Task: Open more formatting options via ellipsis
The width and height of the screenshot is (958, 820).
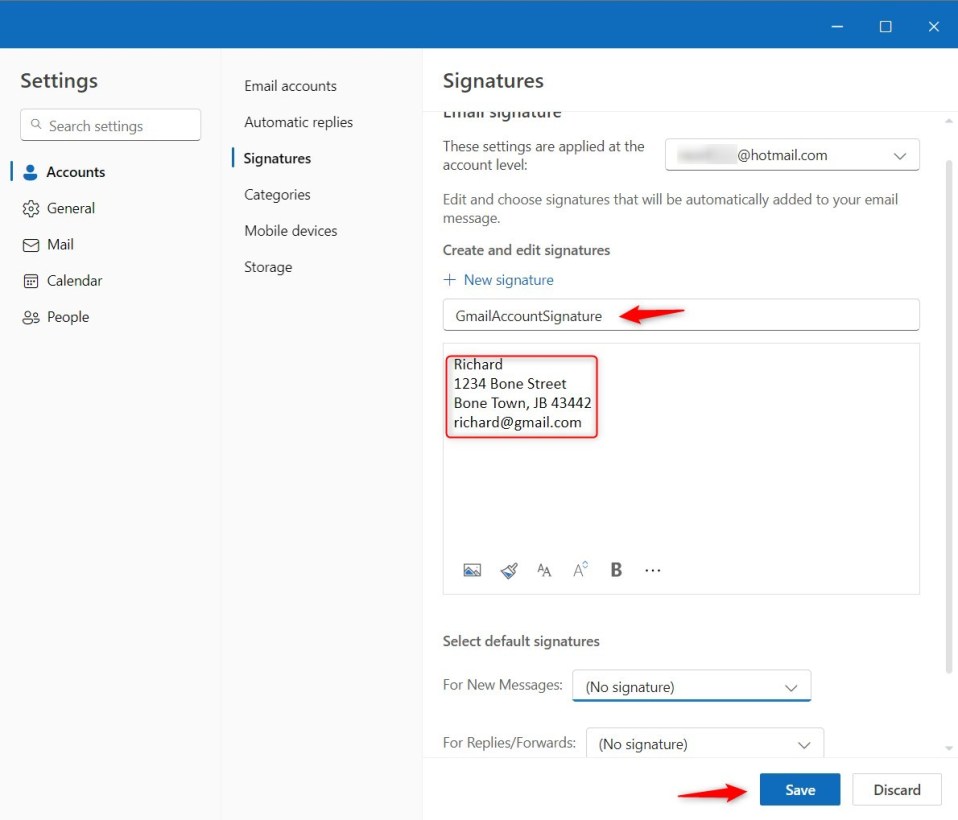Action: point(652,570)
